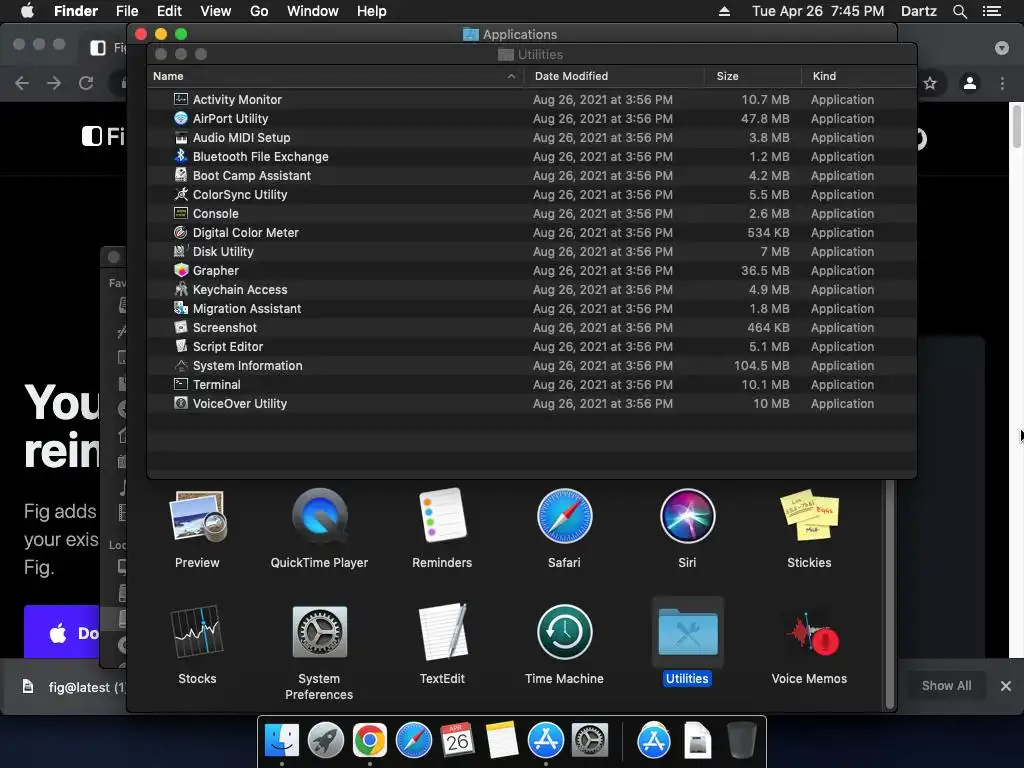Select System Preferences in Applications window
The width and height of the screenshot is (1024, 768).
coord(319,632)
